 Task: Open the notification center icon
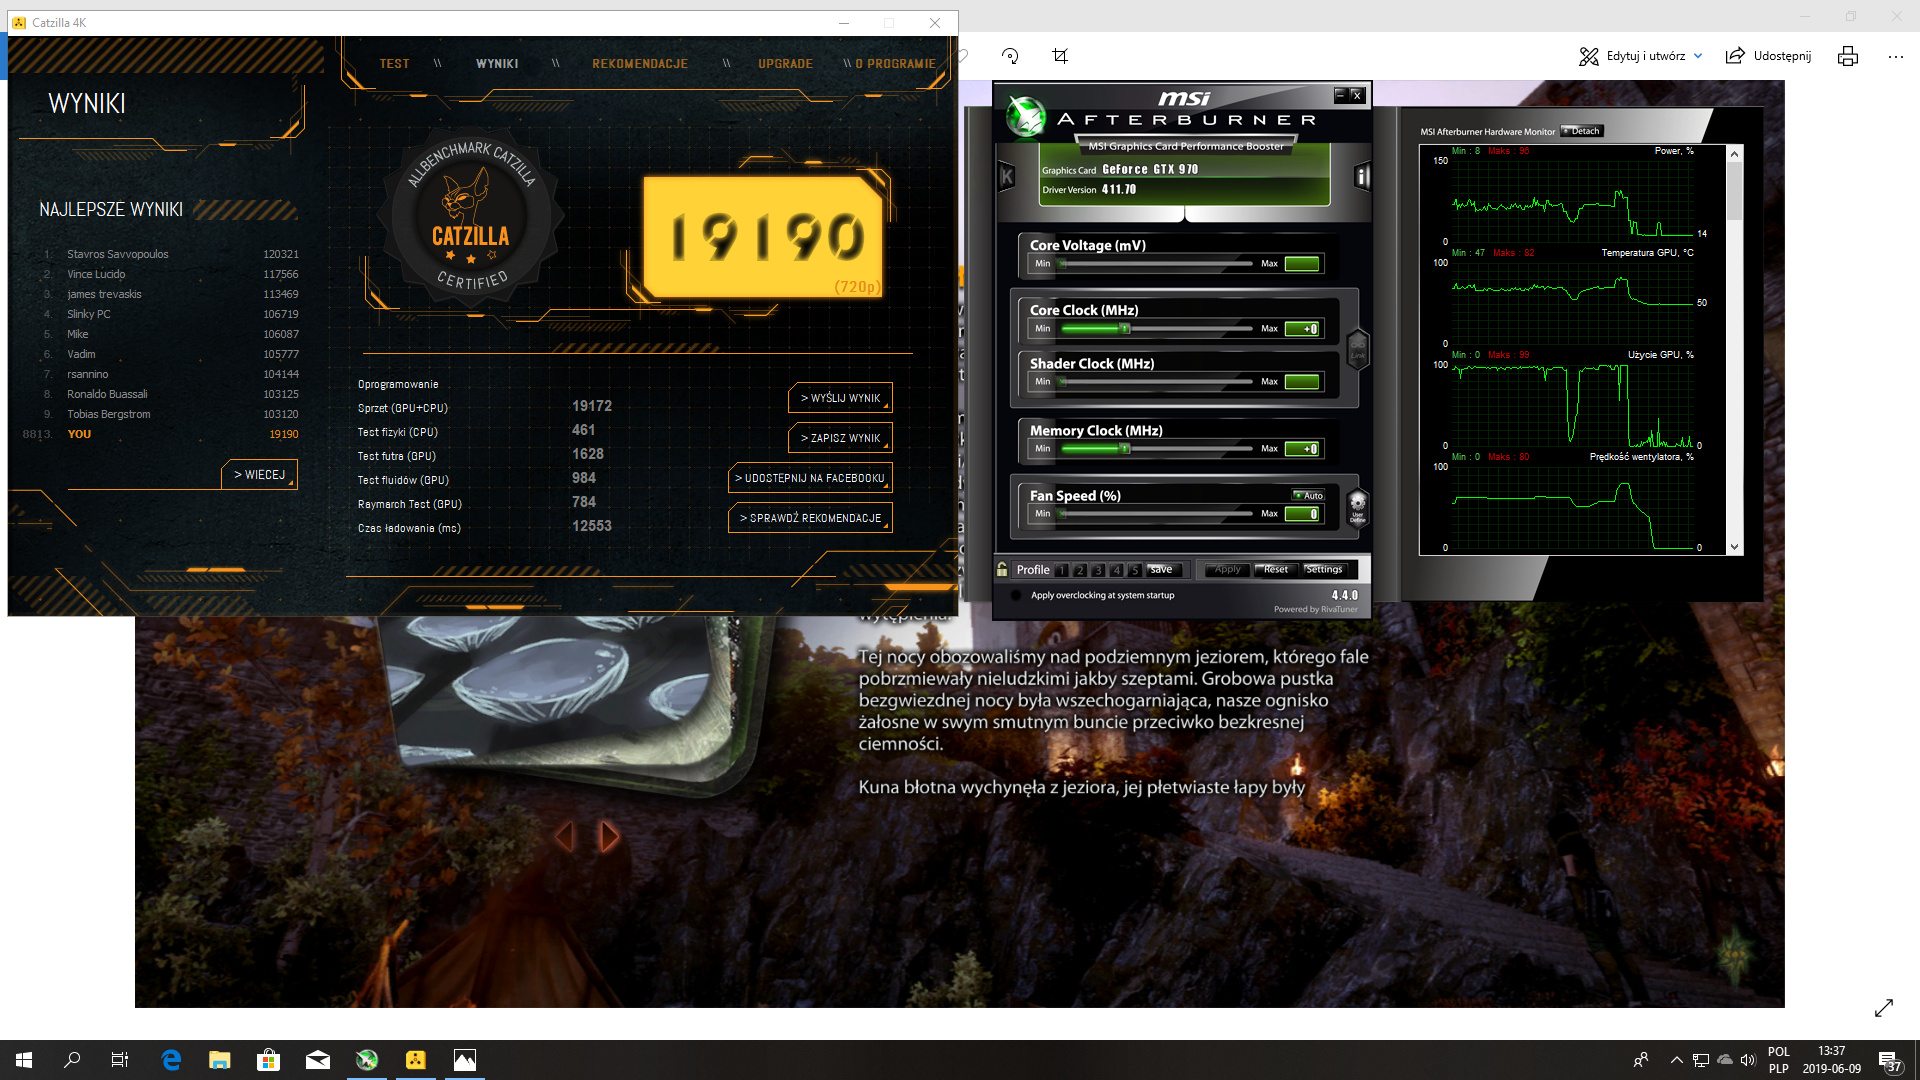tap(1889, 1061)
